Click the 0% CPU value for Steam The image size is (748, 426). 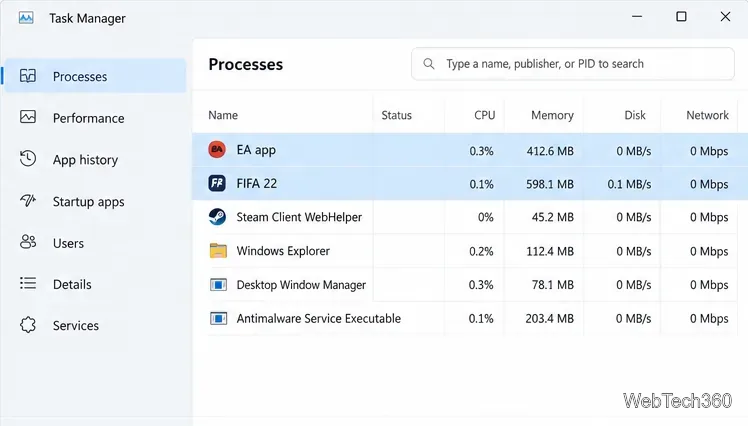coord(486,218)
